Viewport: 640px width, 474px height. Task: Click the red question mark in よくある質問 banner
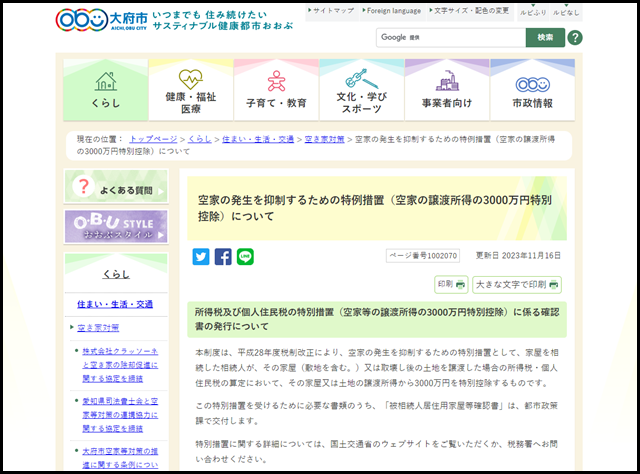84,186
